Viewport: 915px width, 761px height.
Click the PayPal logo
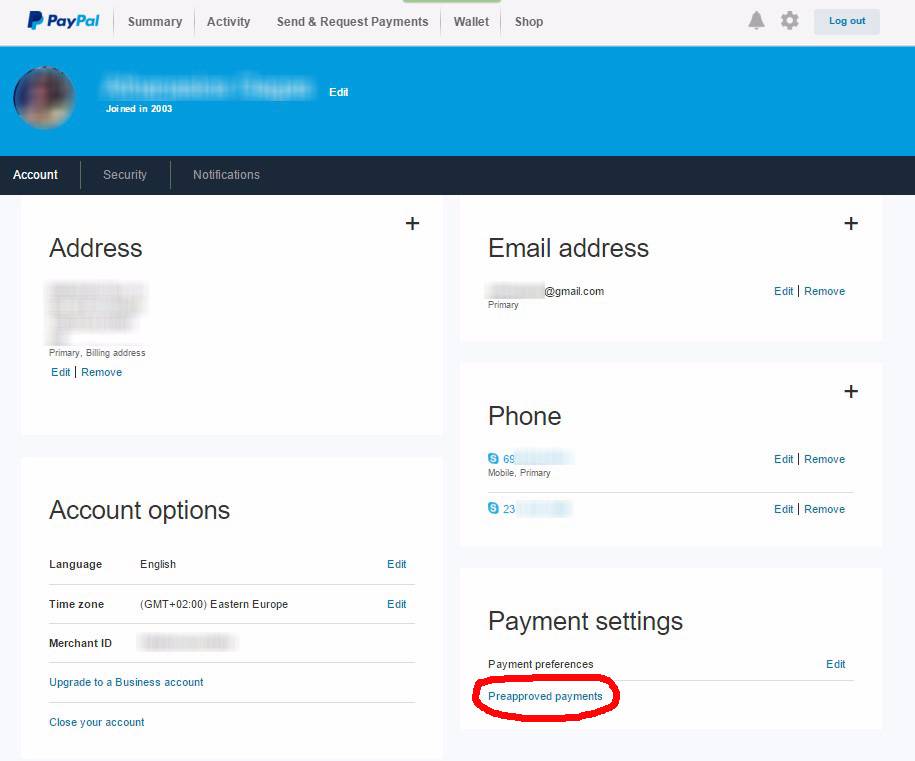63,20
